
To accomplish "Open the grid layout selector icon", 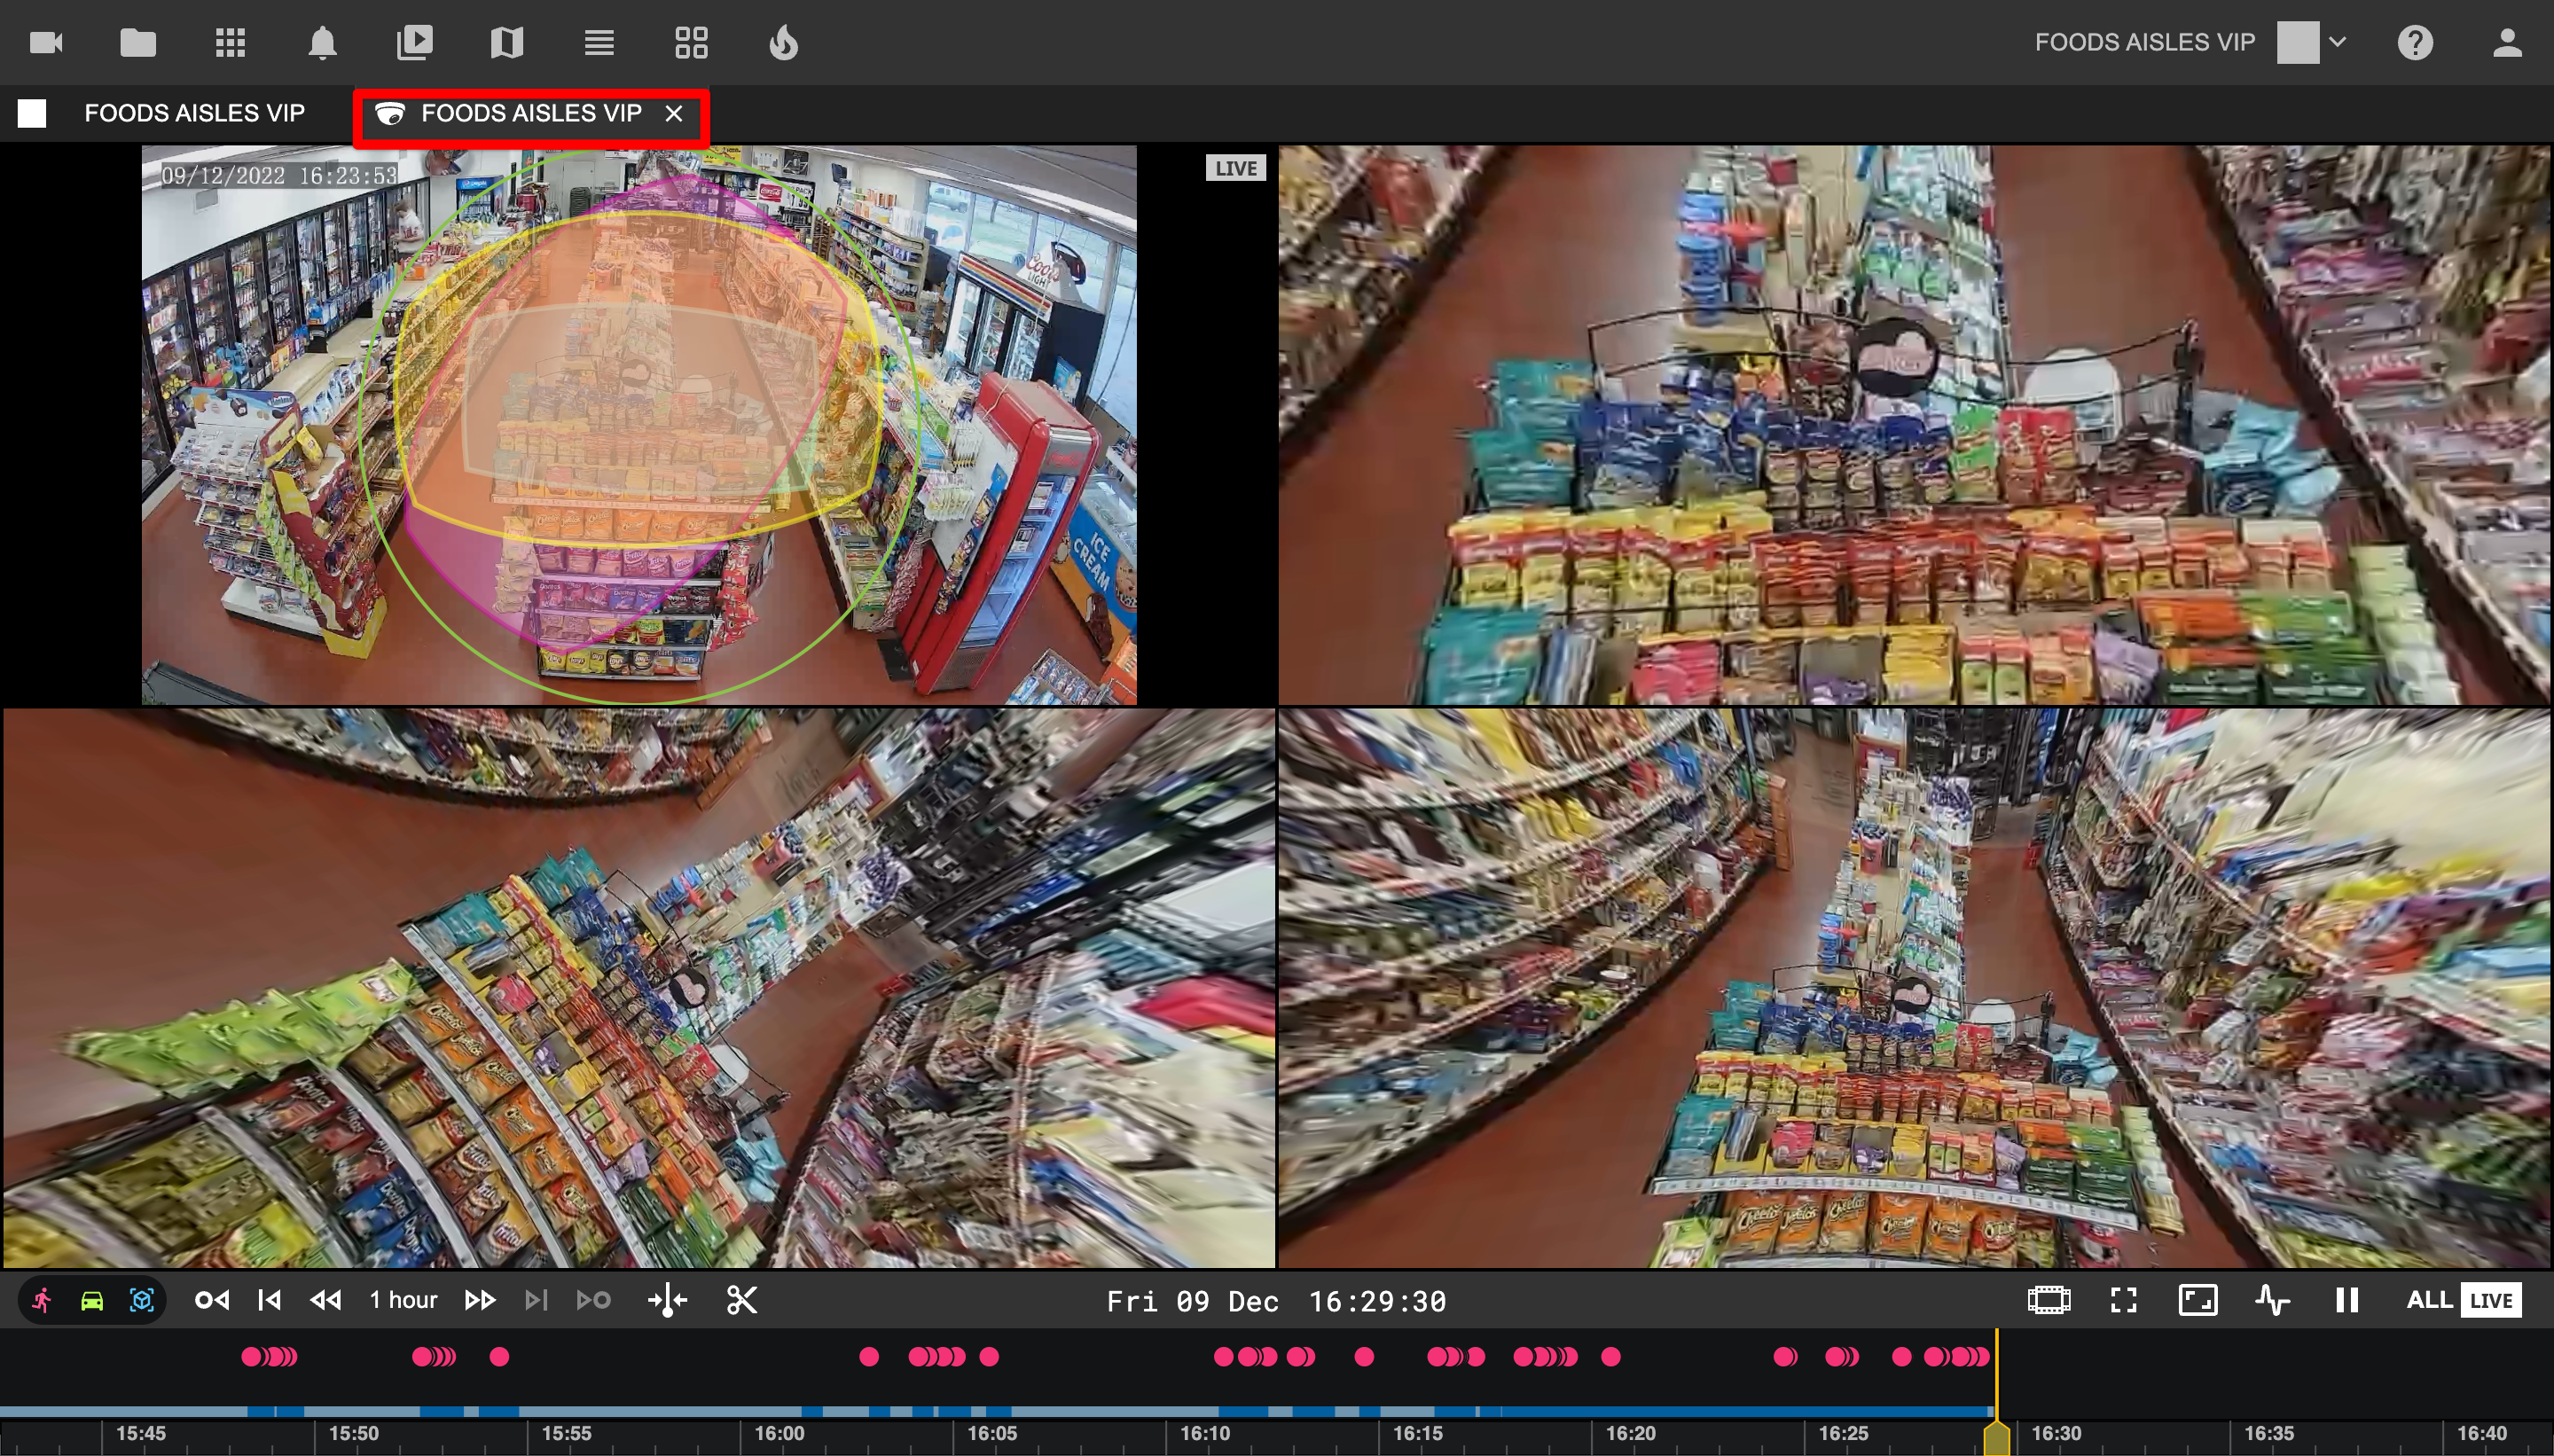I will tap(691, 43).
